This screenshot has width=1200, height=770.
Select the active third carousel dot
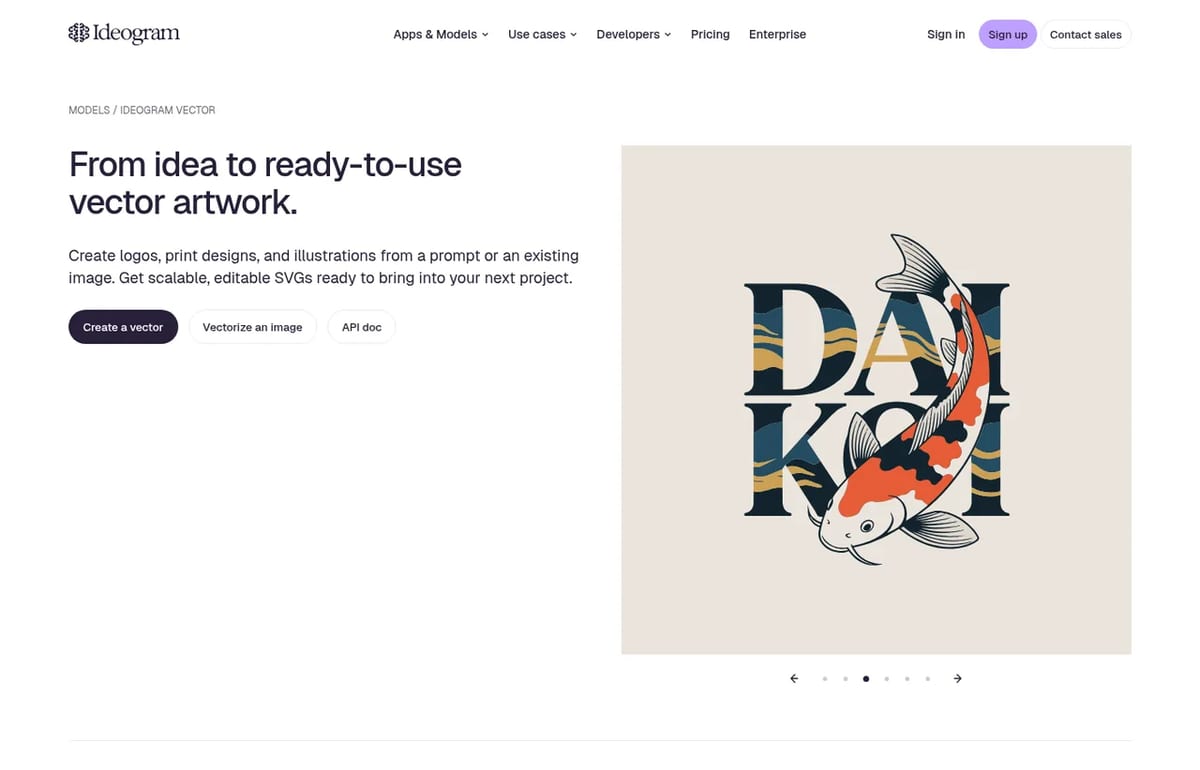click(866, 679)
